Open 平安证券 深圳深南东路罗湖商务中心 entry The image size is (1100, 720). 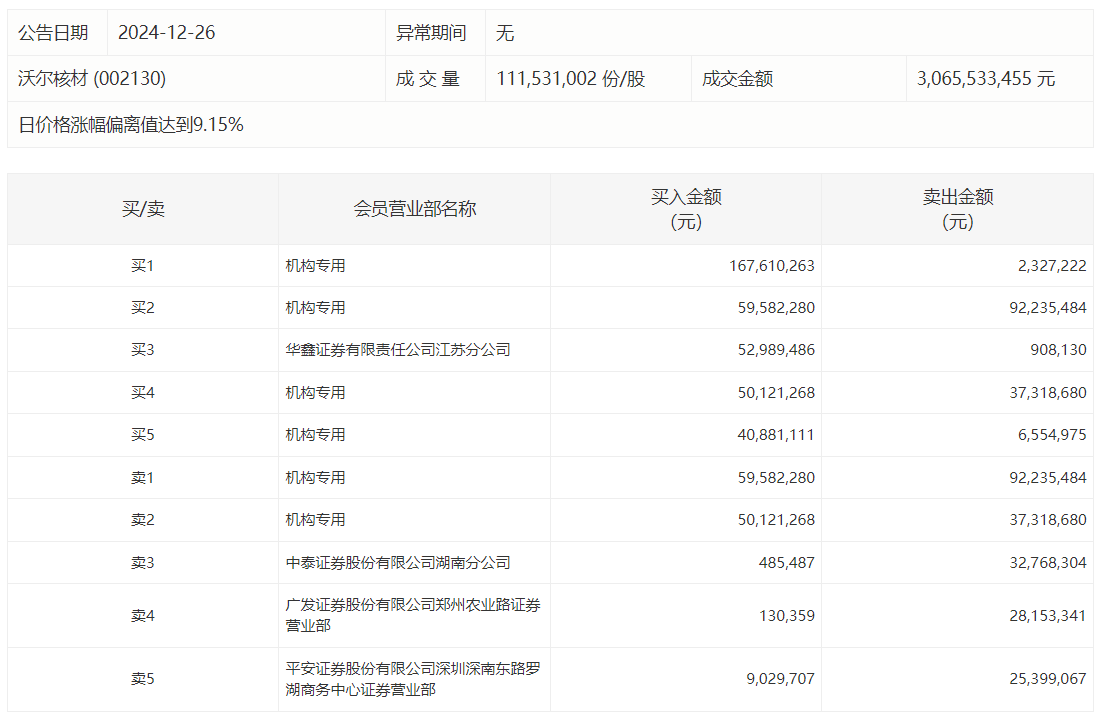[412, 679]
